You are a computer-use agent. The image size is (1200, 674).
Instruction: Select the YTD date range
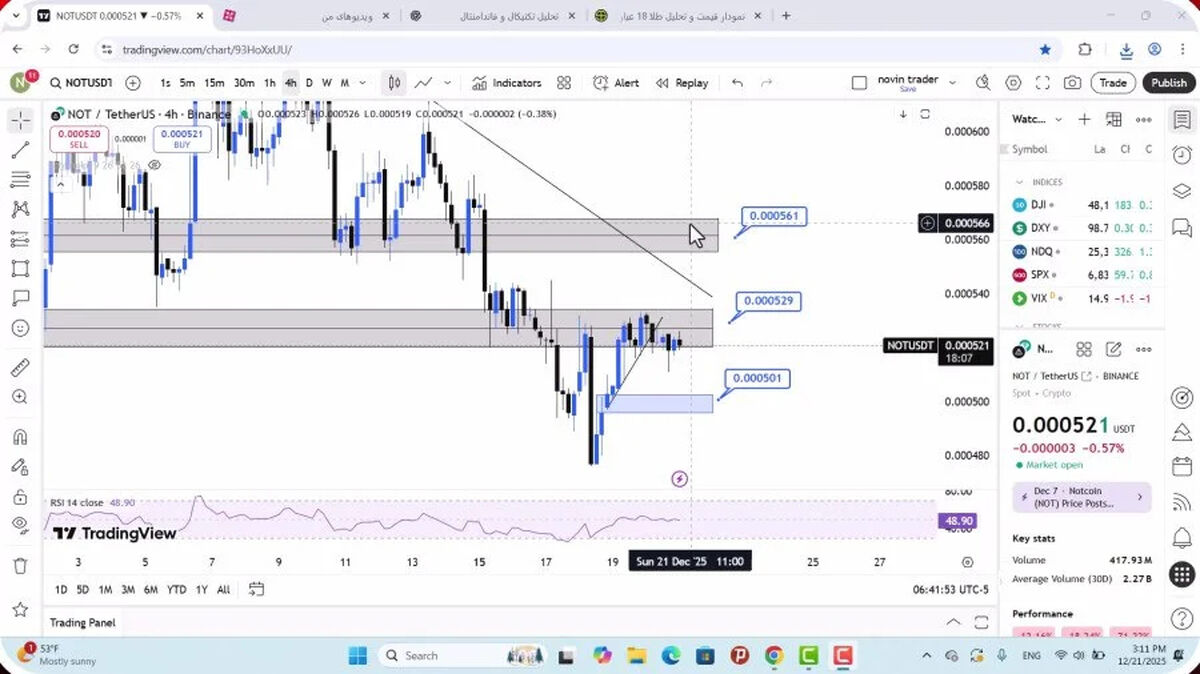pyautogui.click(x=177, y=590)
